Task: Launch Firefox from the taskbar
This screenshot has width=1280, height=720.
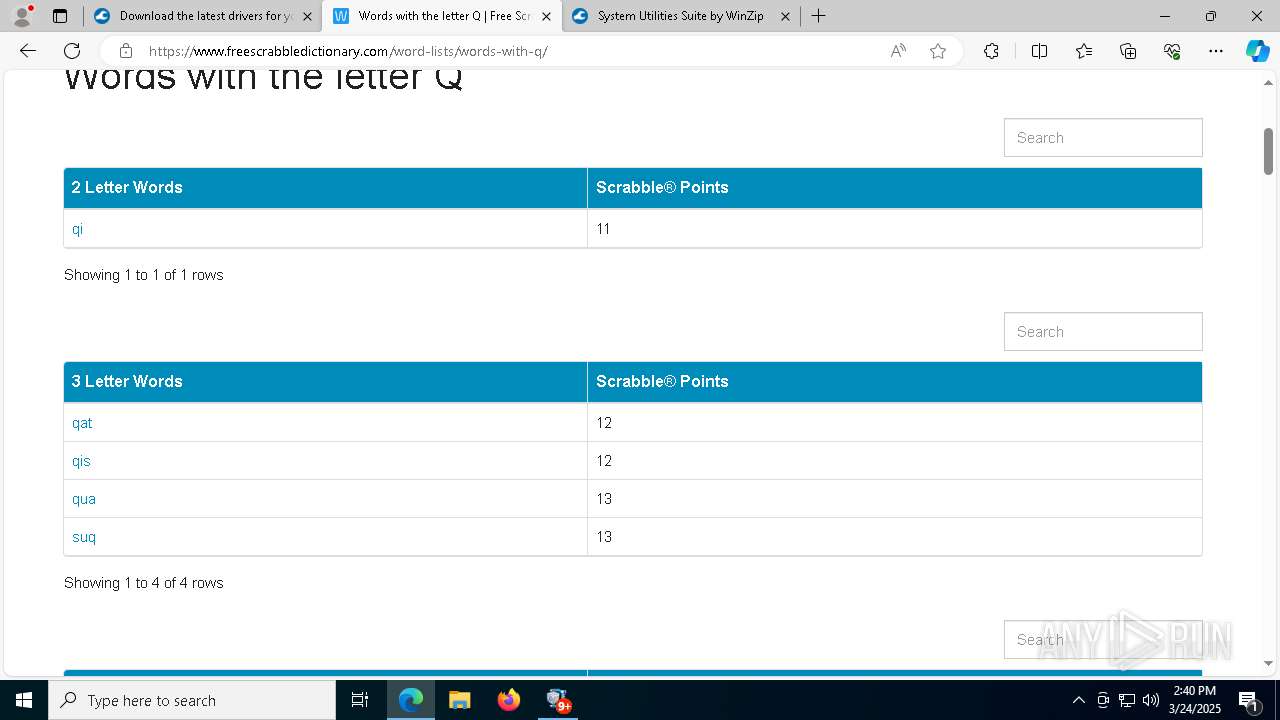Action: [x=508, y=700]
